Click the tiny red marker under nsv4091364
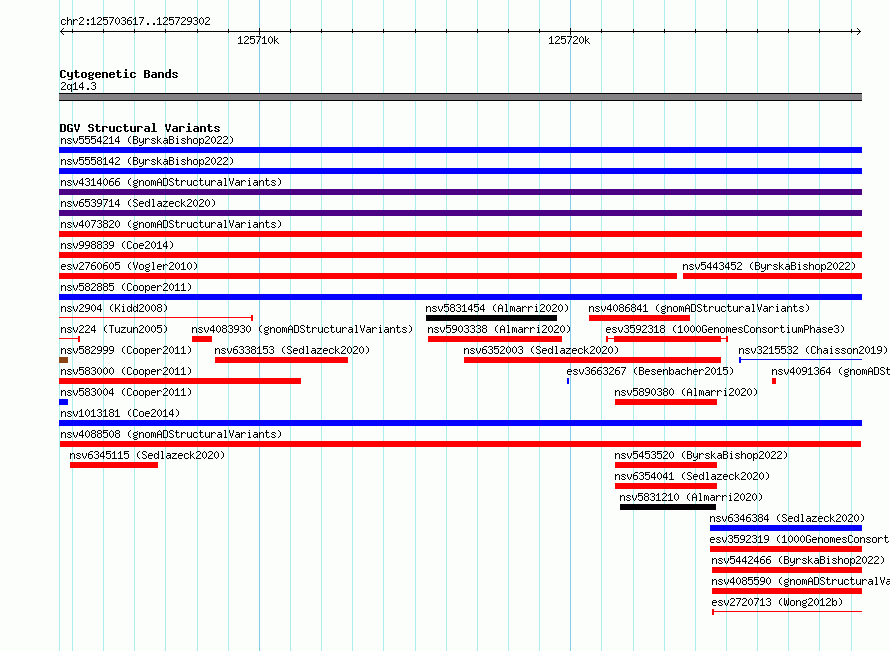Screen dimensions: 890x651 [x=774, y=381]
